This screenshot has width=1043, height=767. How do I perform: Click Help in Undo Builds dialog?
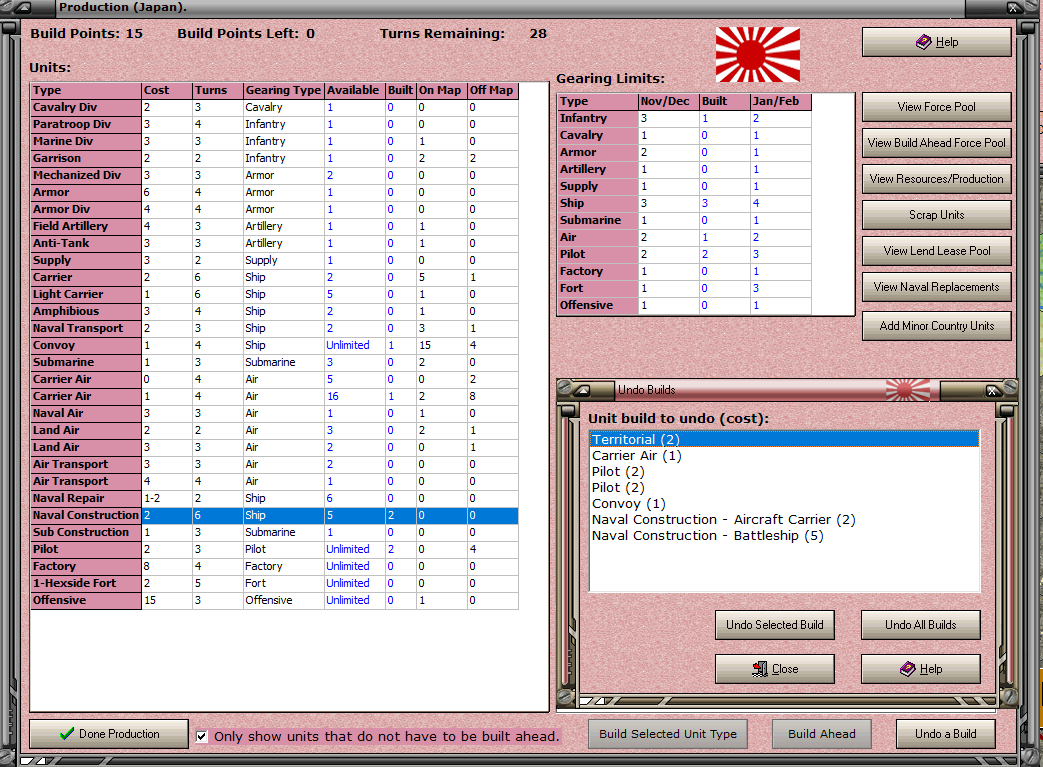click(921, 669)
